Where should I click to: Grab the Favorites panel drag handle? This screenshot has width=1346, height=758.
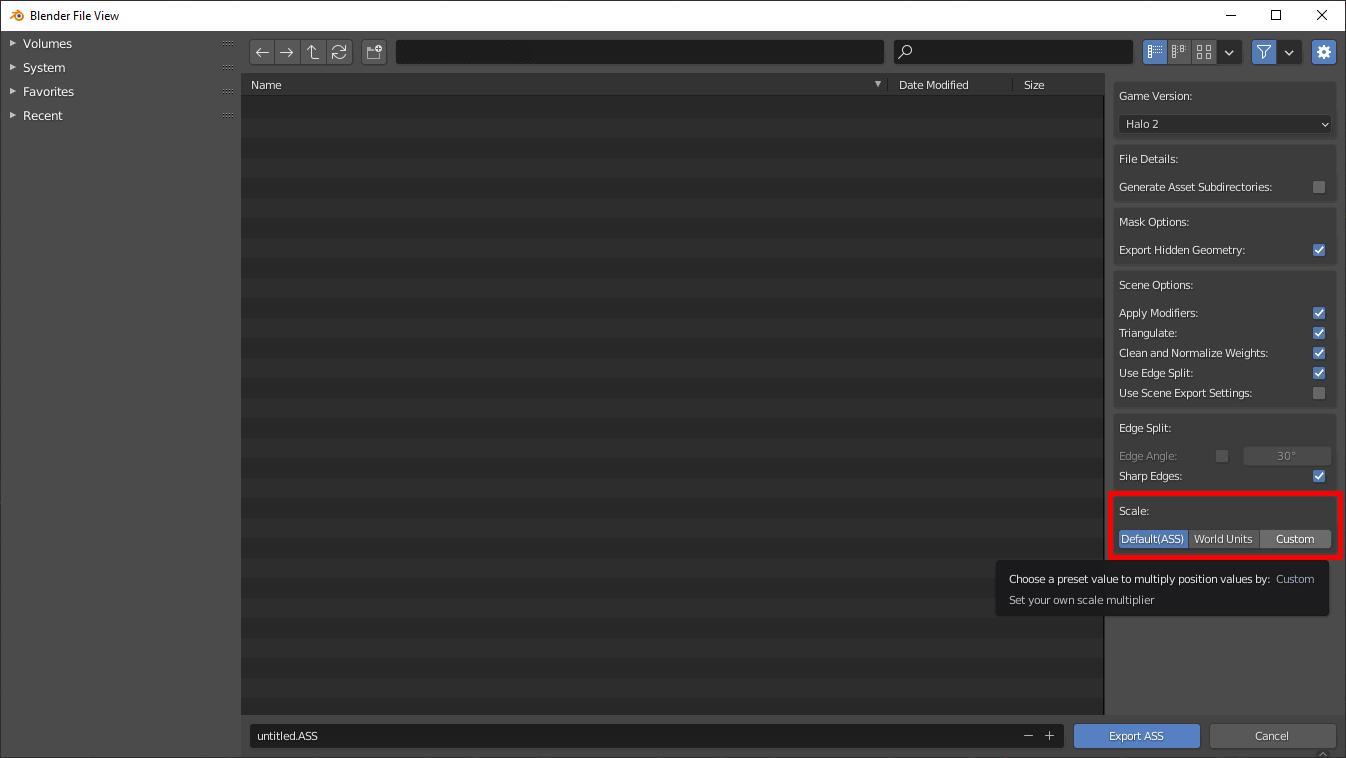228,91
